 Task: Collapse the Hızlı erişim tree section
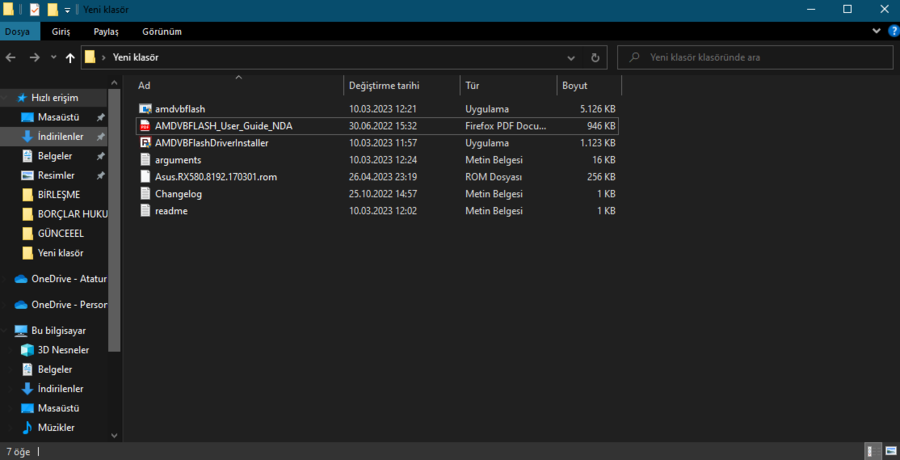[7, 98]
